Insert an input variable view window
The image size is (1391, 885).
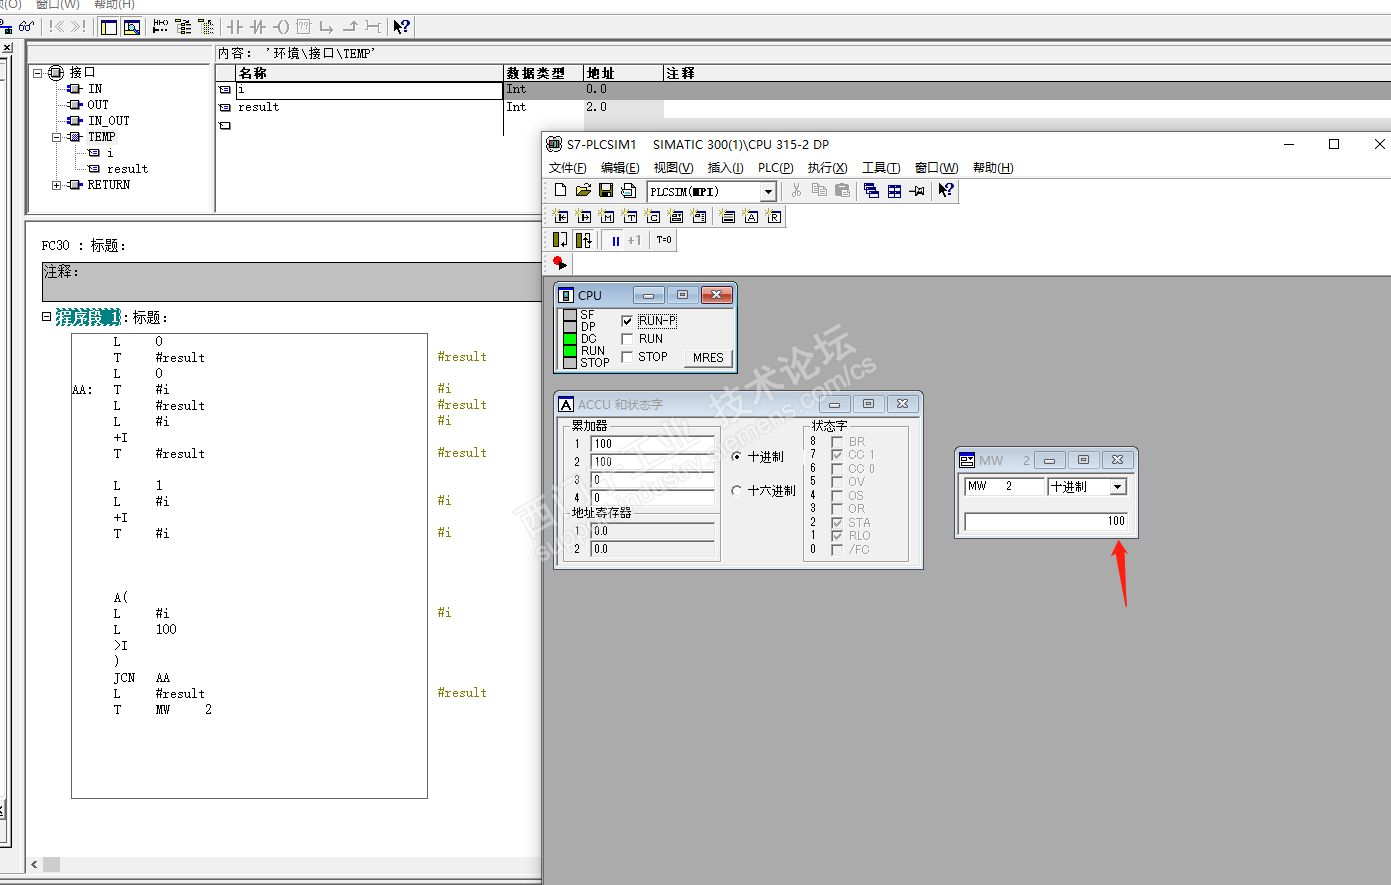pyautogui.click(x=561, y=216)
